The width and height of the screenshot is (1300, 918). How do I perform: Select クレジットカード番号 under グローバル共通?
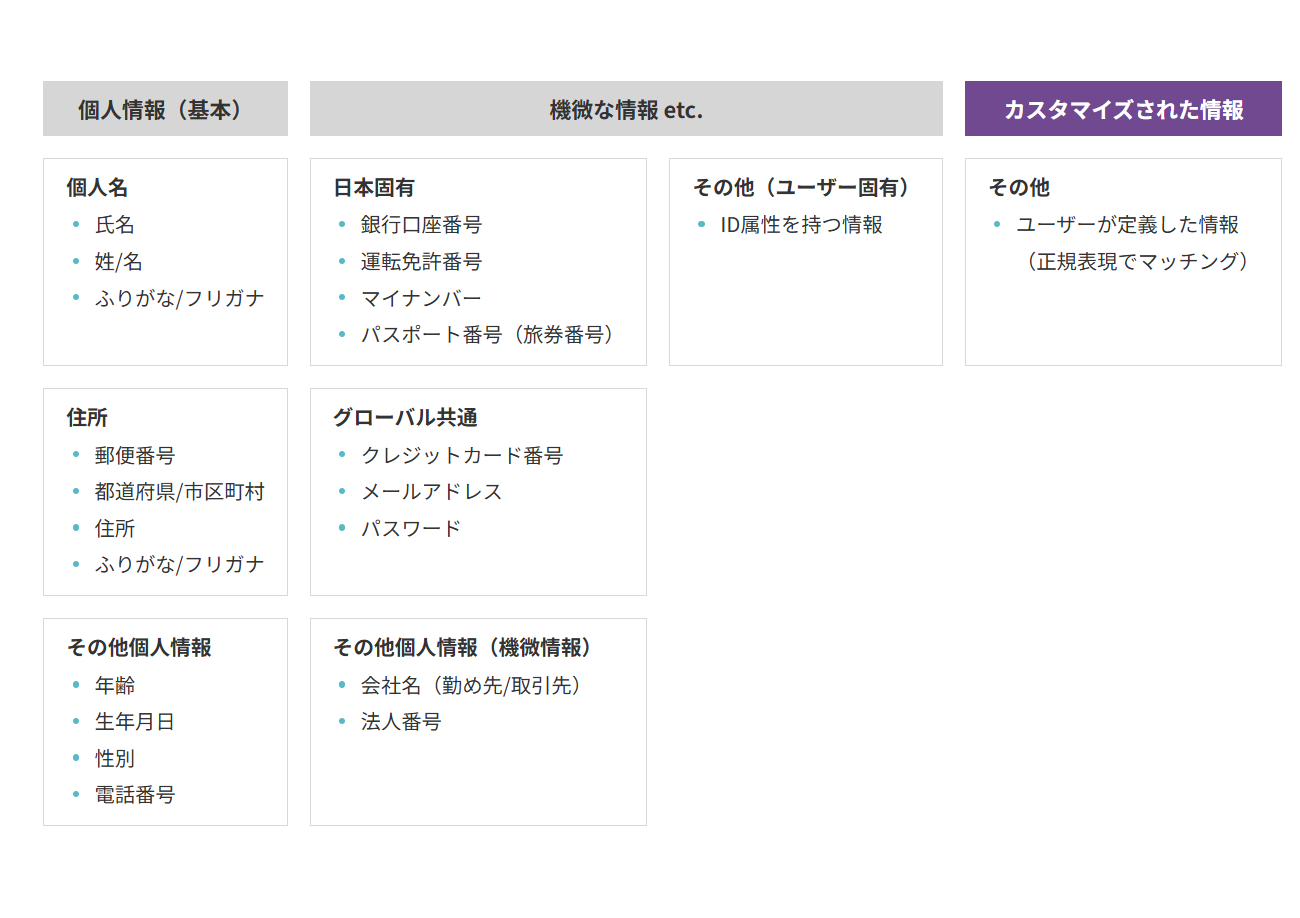click(462, 455)
